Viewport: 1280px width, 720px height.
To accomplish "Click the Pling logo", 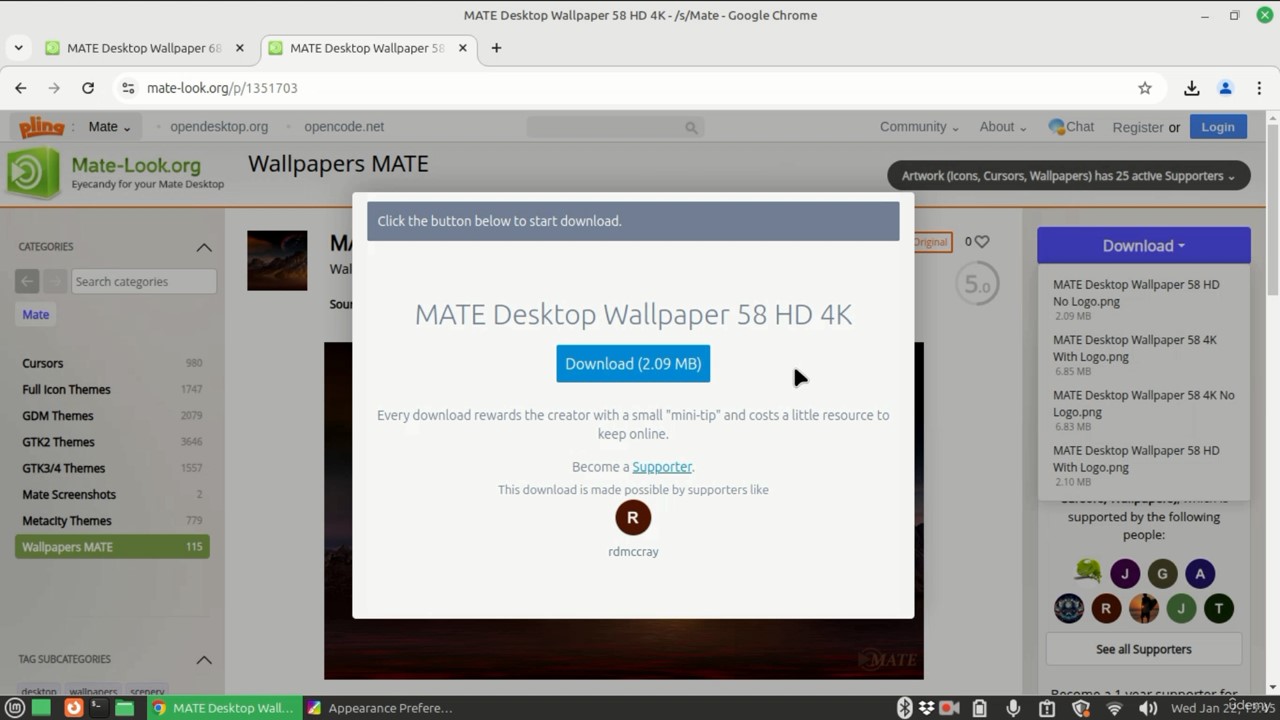I will click(42, 127).
